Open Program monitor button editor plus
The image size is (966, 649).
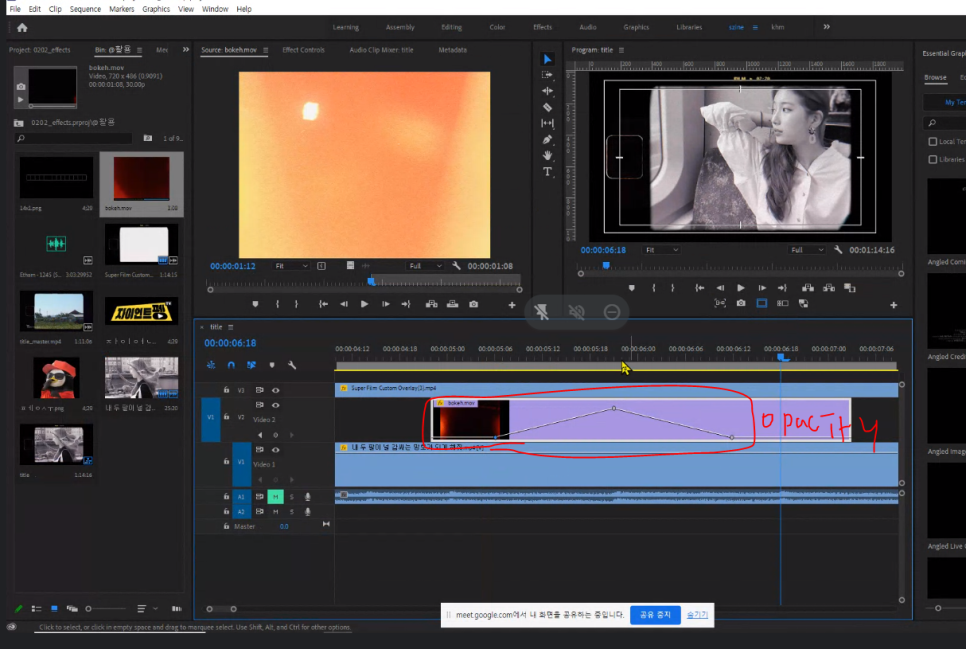click(893, 304)
